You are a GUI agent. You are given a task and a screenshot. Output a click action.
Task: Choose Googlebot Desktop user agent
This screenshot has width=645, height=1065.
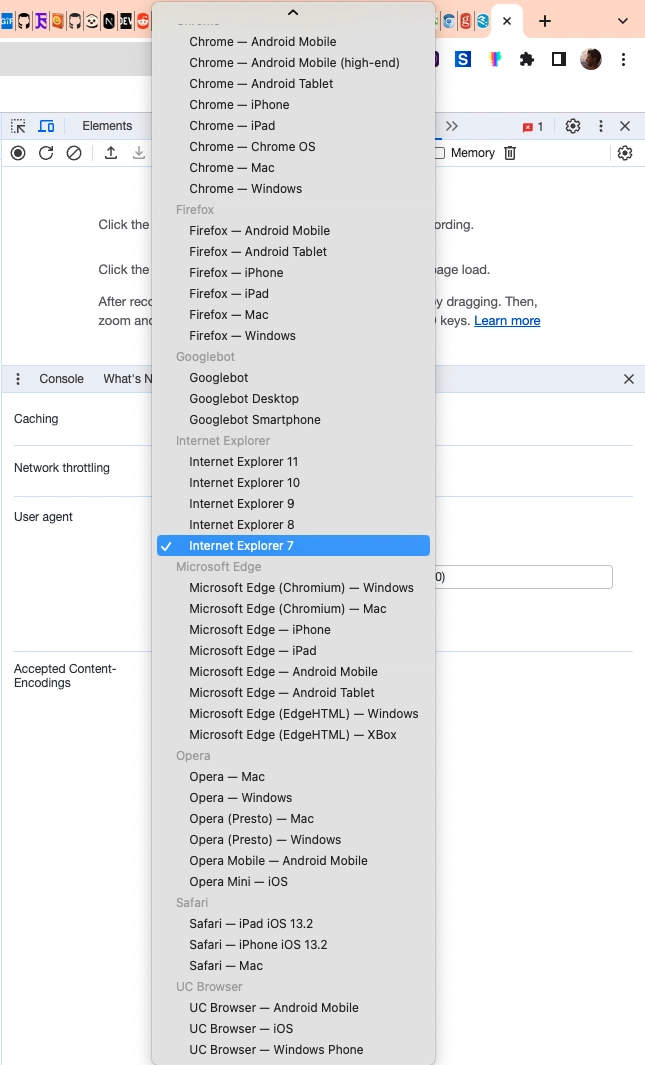tap(293, 399)
